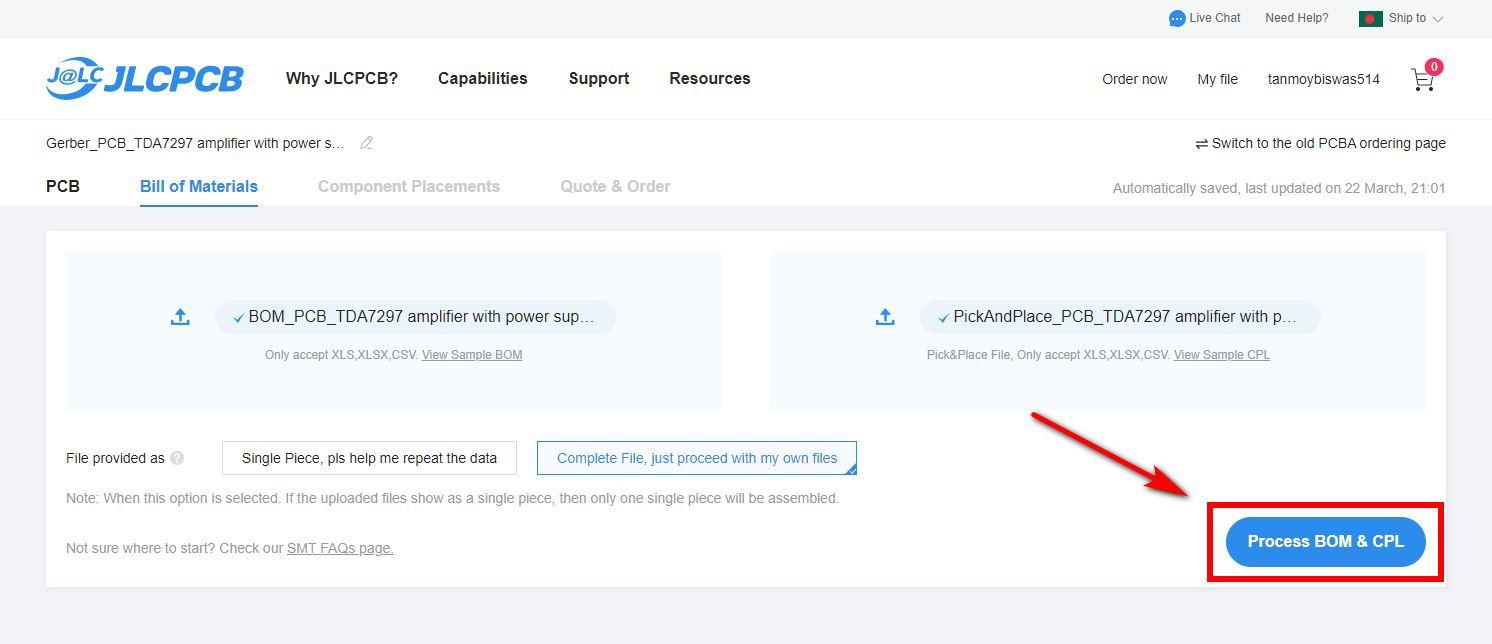Image resolution: width=1492 pixels, height=644 pixels.
Task: Click the BOM upload arrow icon
Action: (180, 317)
